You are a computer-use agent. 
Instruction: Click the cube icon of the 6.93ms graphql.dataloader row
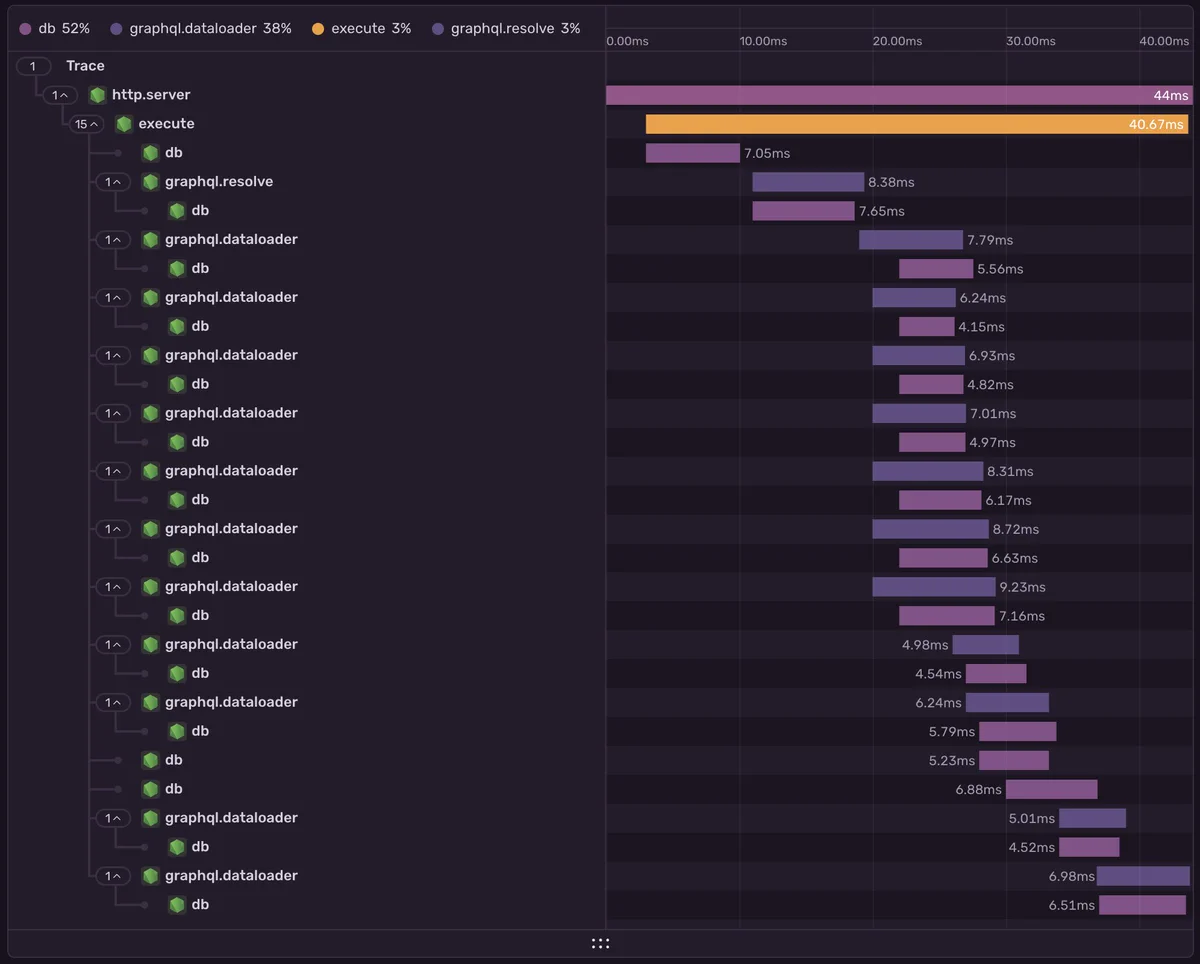pyautogui.click(x=151, y=356)
